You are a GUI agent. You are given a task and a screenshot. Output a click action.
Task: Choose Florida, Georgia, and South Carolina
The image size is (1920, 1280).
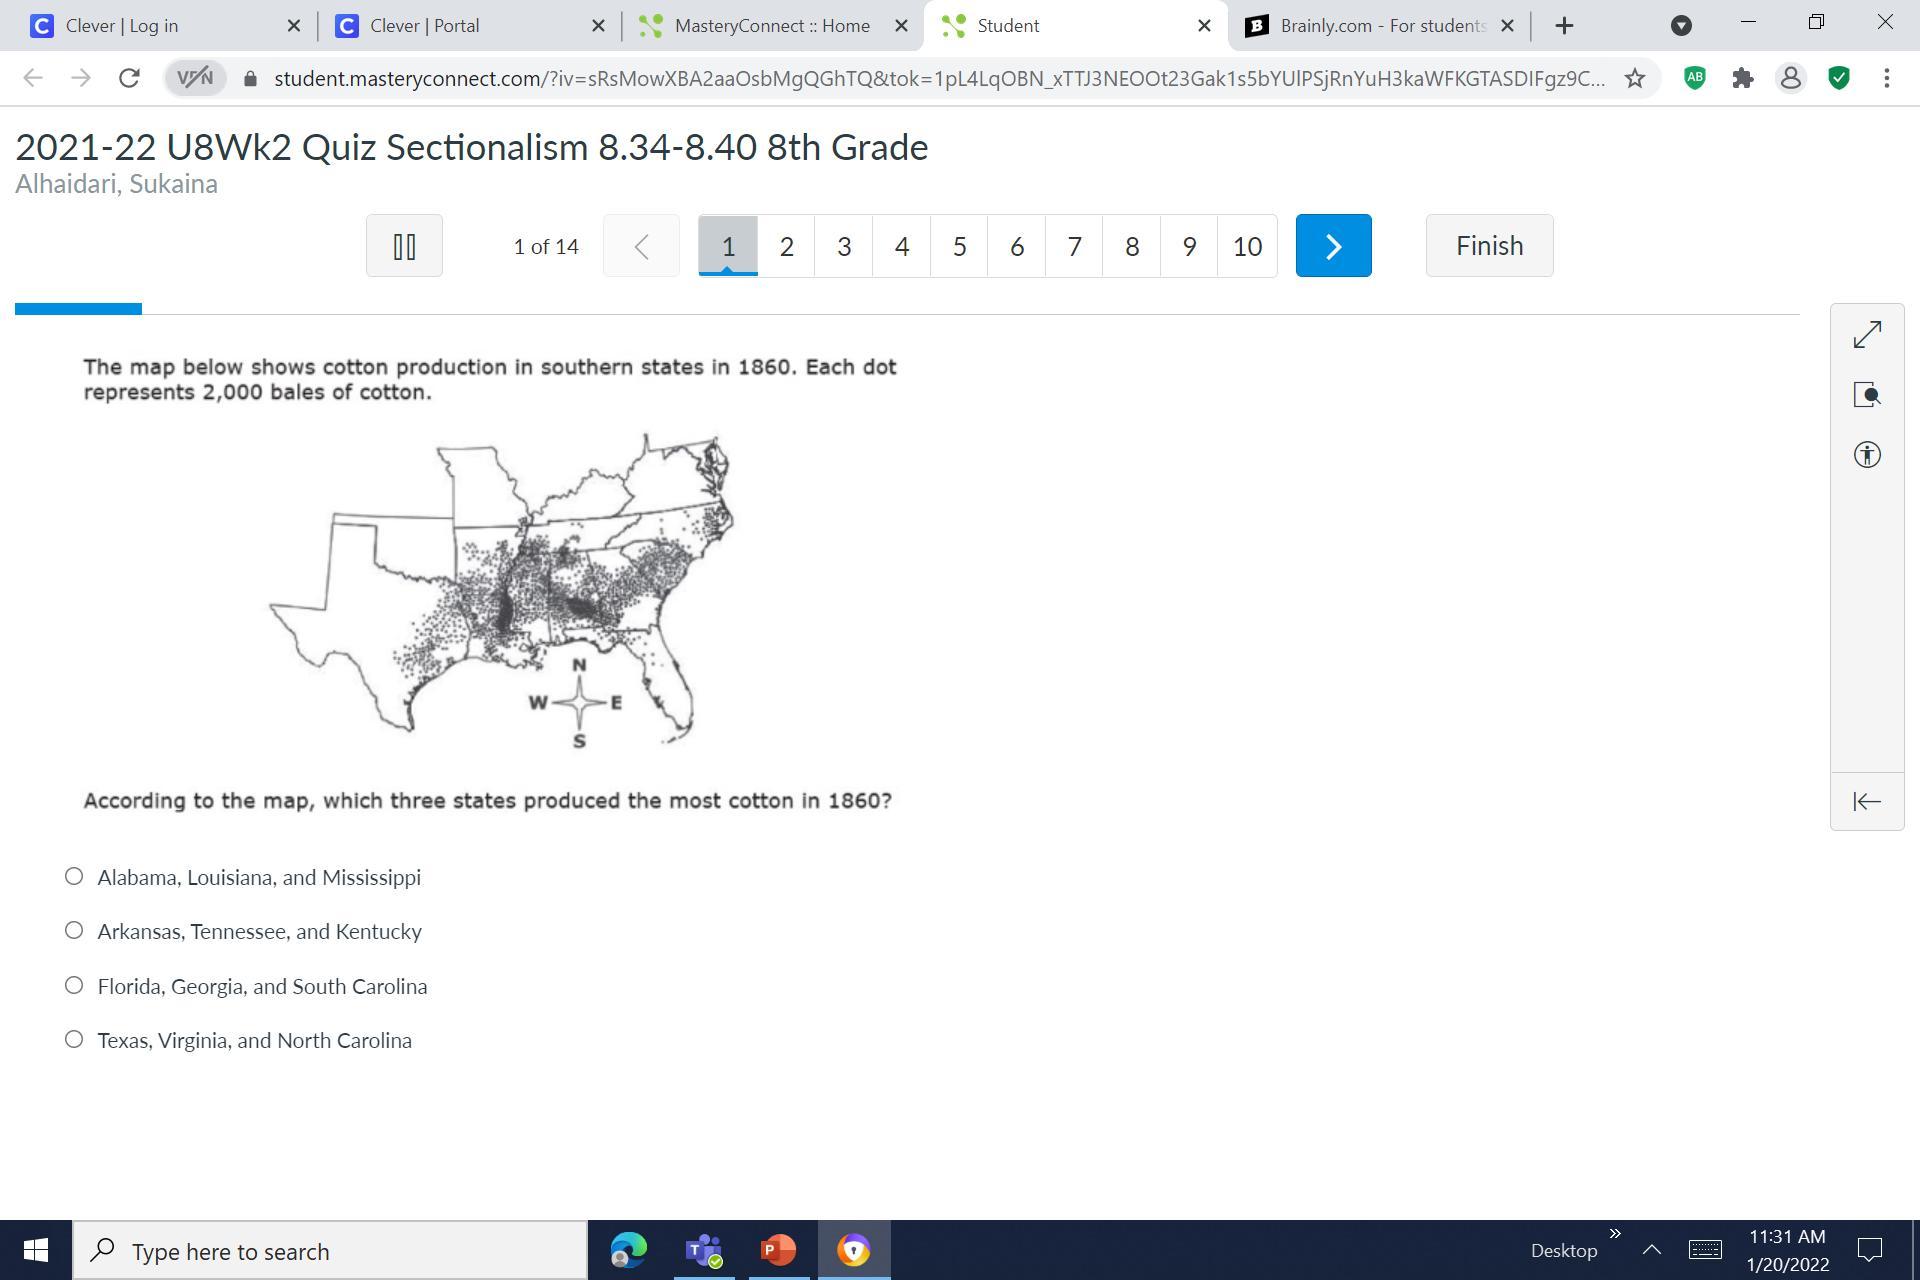[74, 986]
